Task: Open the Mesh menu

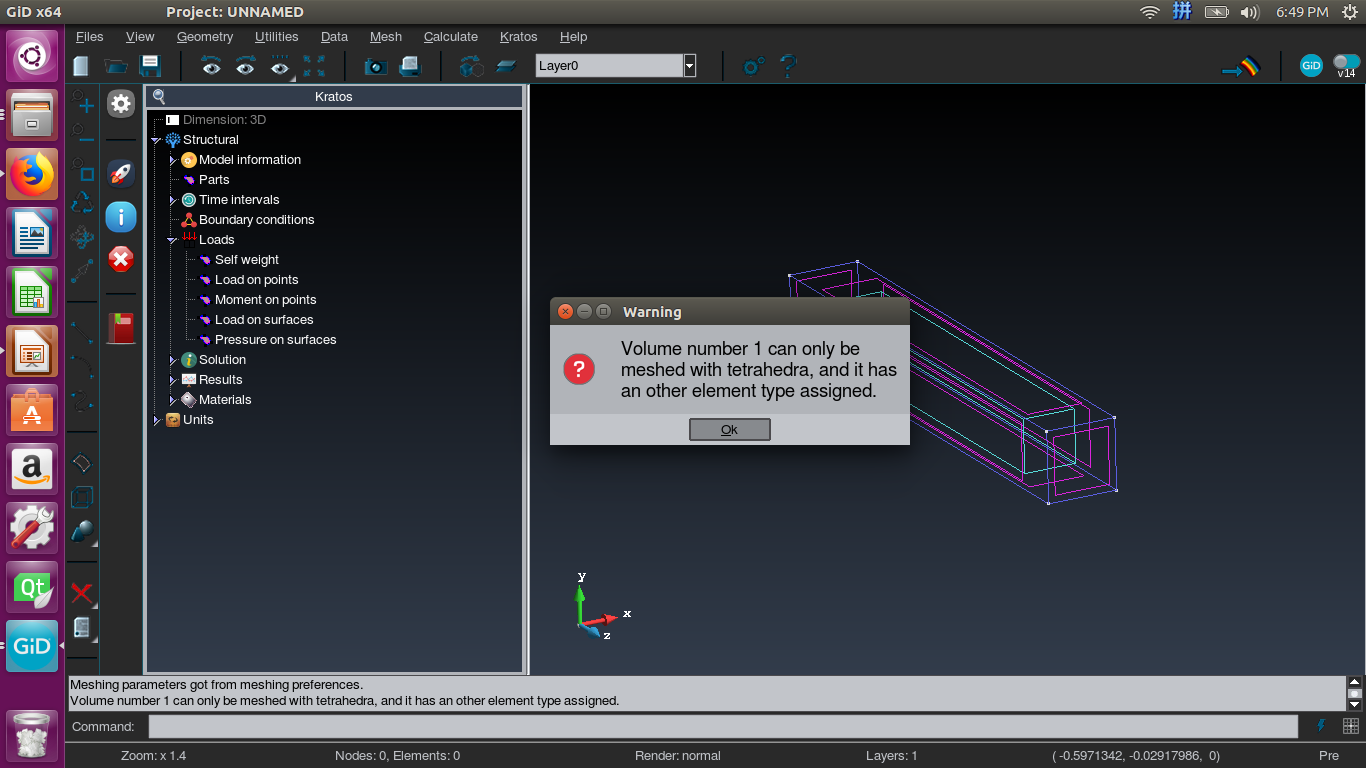Action: click(x=385, y=37)
